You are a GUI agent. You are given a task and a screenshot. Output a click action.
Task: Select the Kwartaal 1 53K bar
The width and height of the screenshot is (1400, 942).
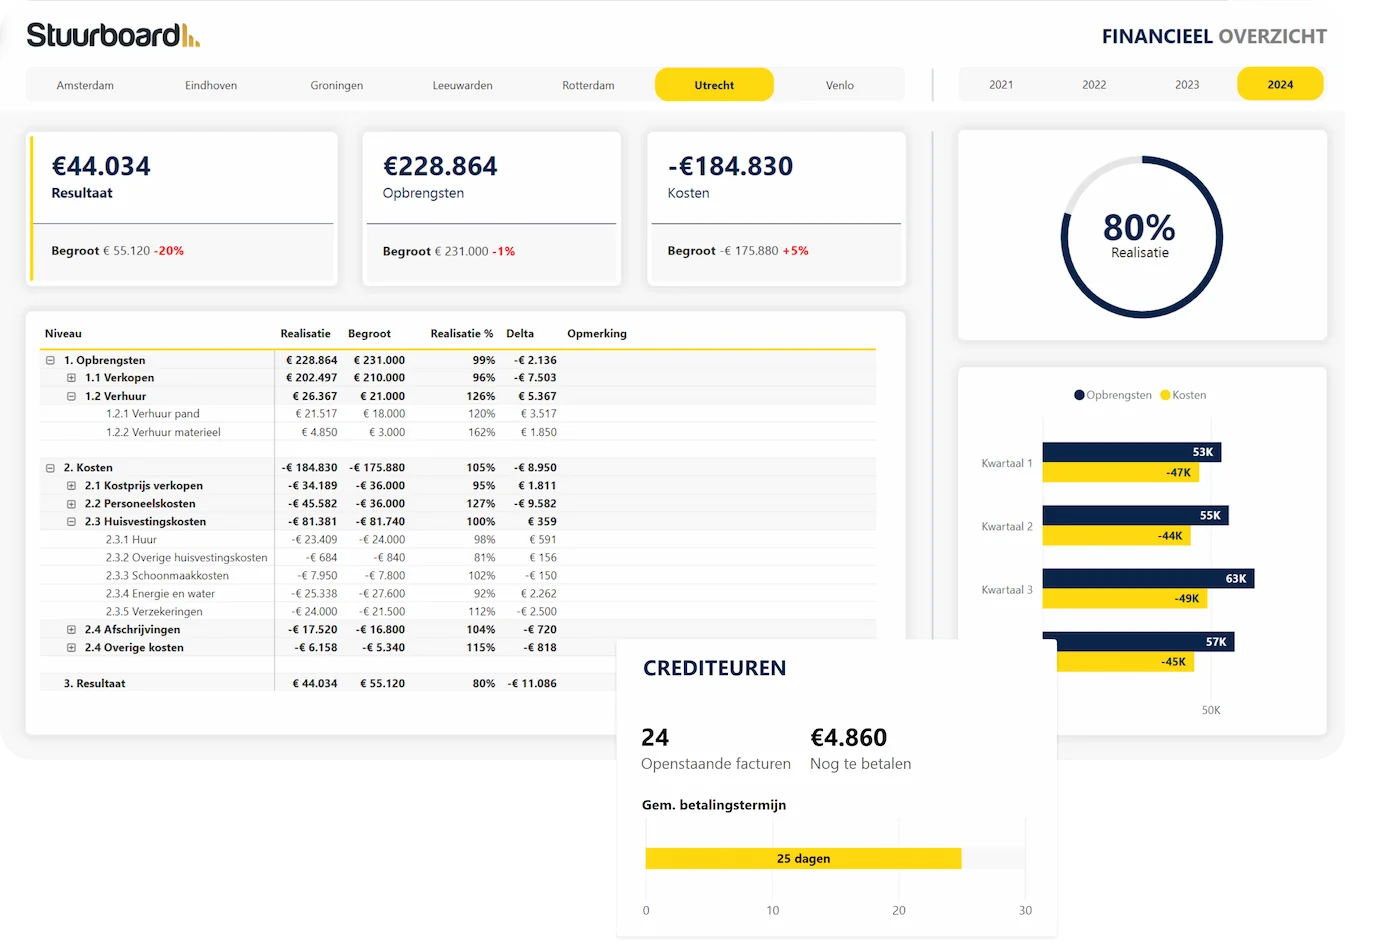(1131, 452)
